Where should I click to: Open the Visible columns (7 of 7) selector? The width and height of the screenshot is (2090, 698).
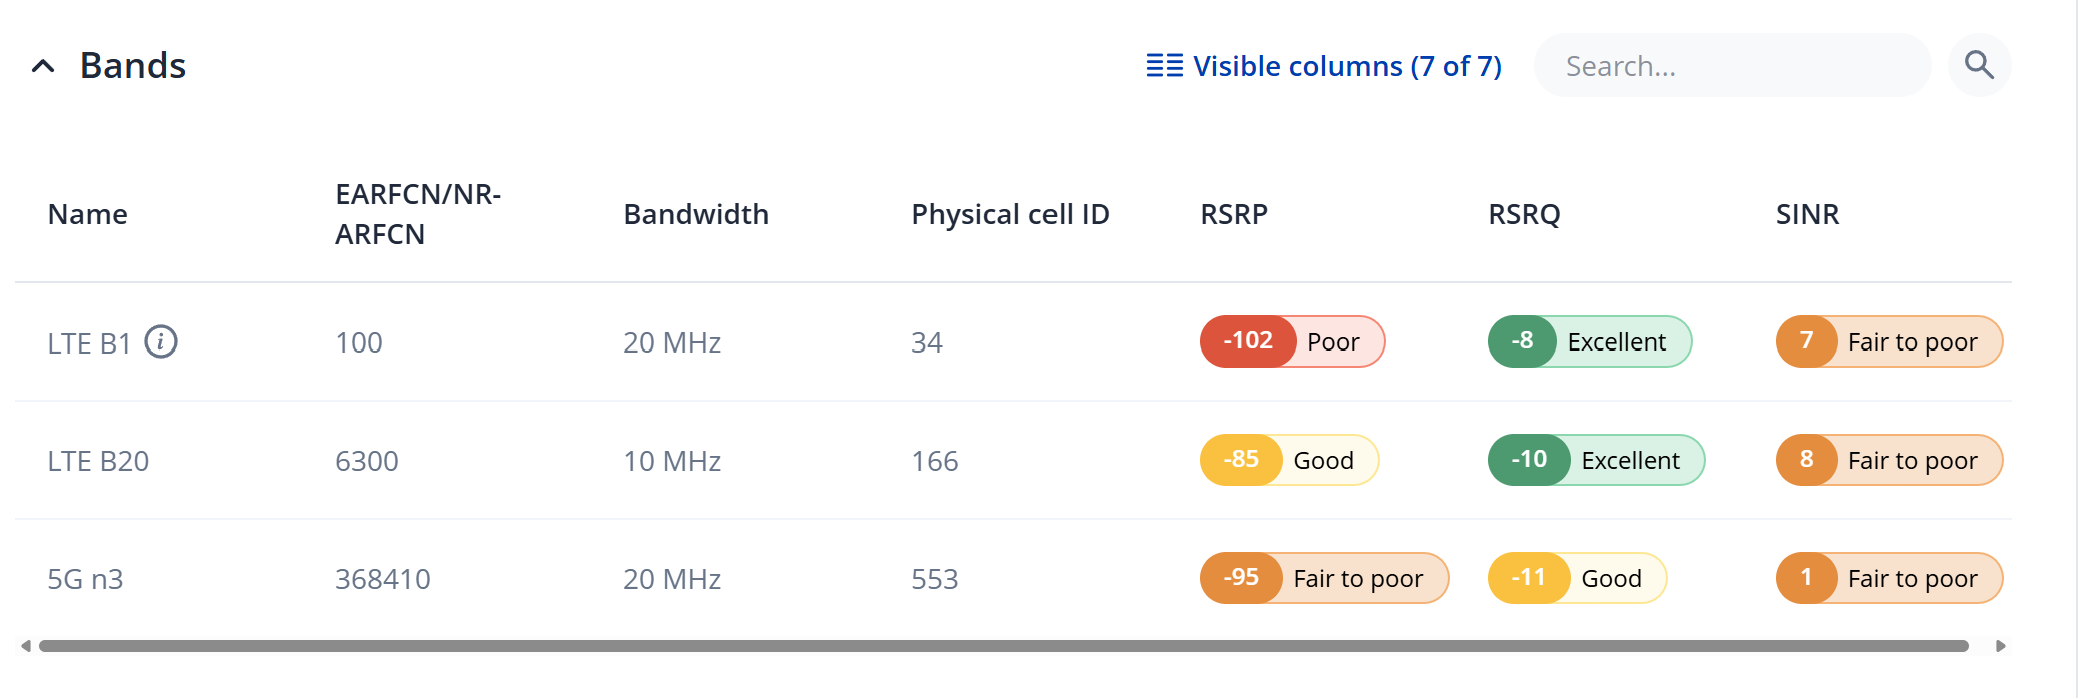pyautogui.click(x=1324, y=66)
